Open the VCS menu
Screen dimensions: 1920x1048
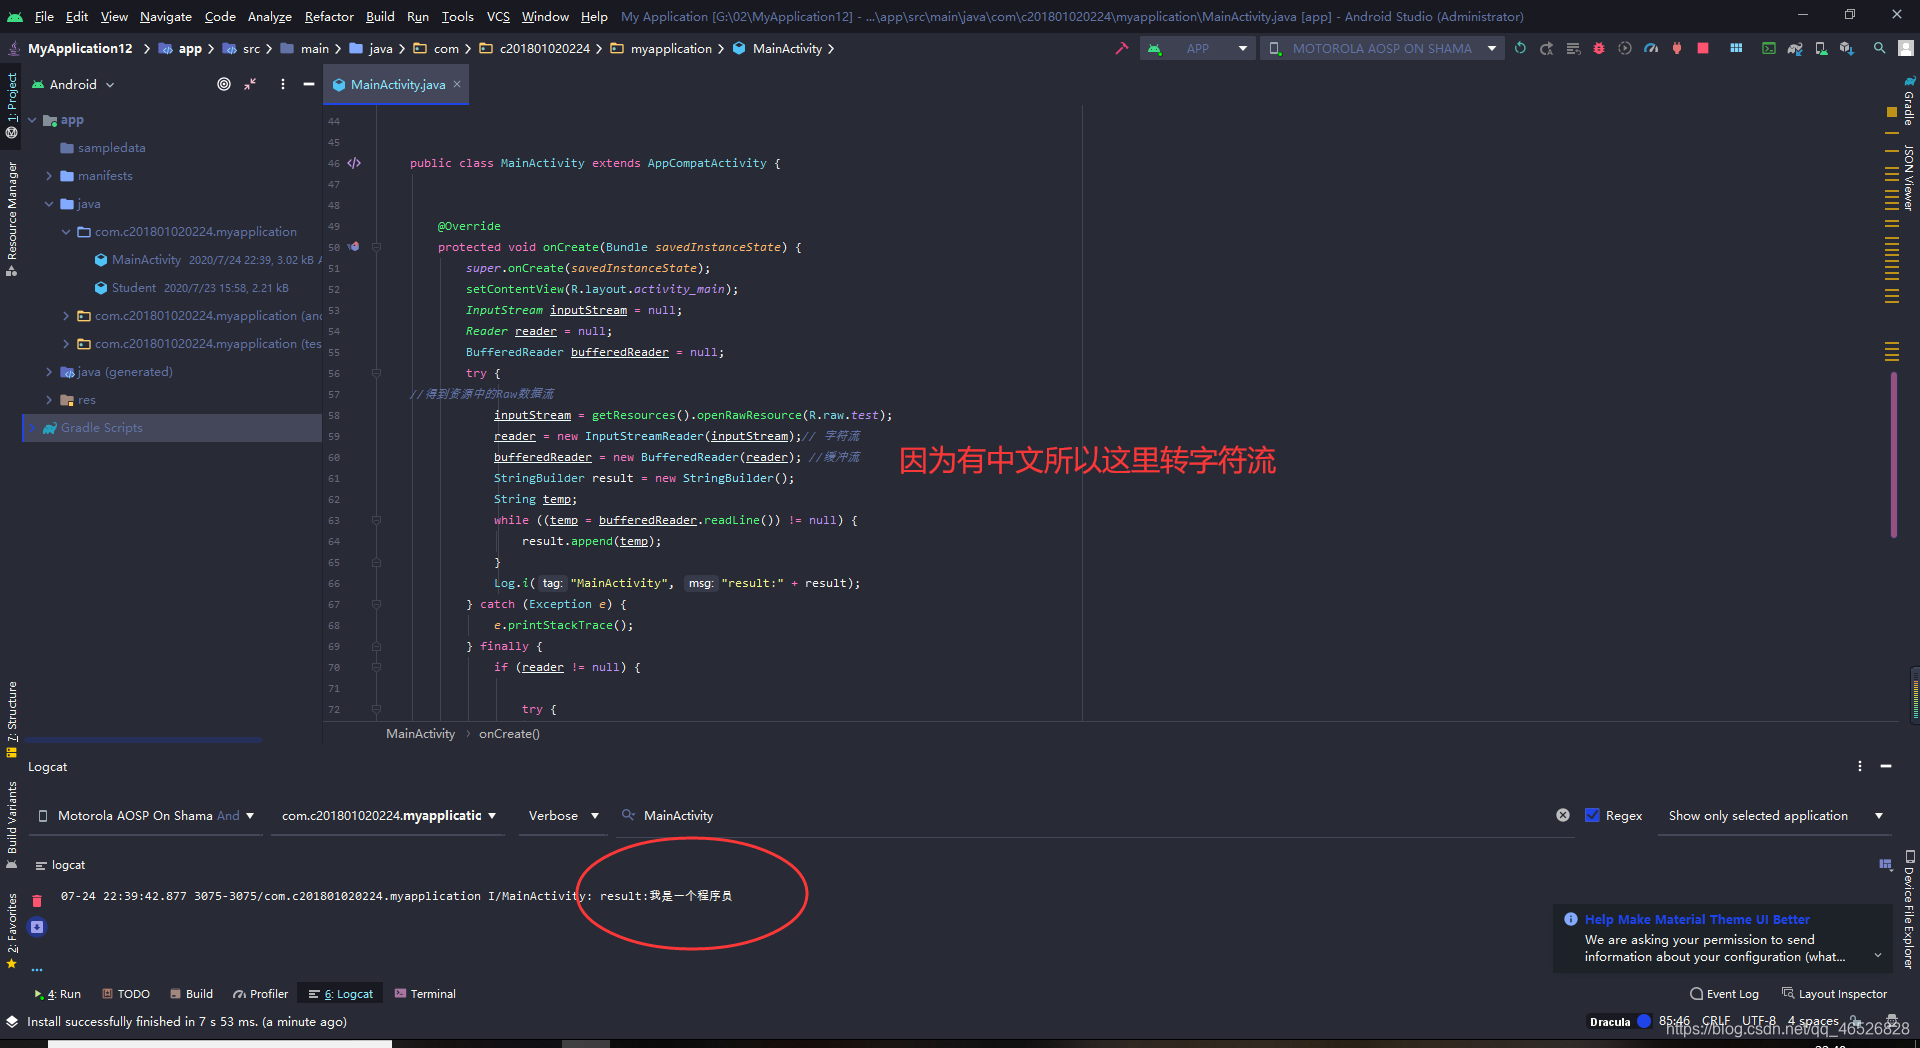click(498, 16)
